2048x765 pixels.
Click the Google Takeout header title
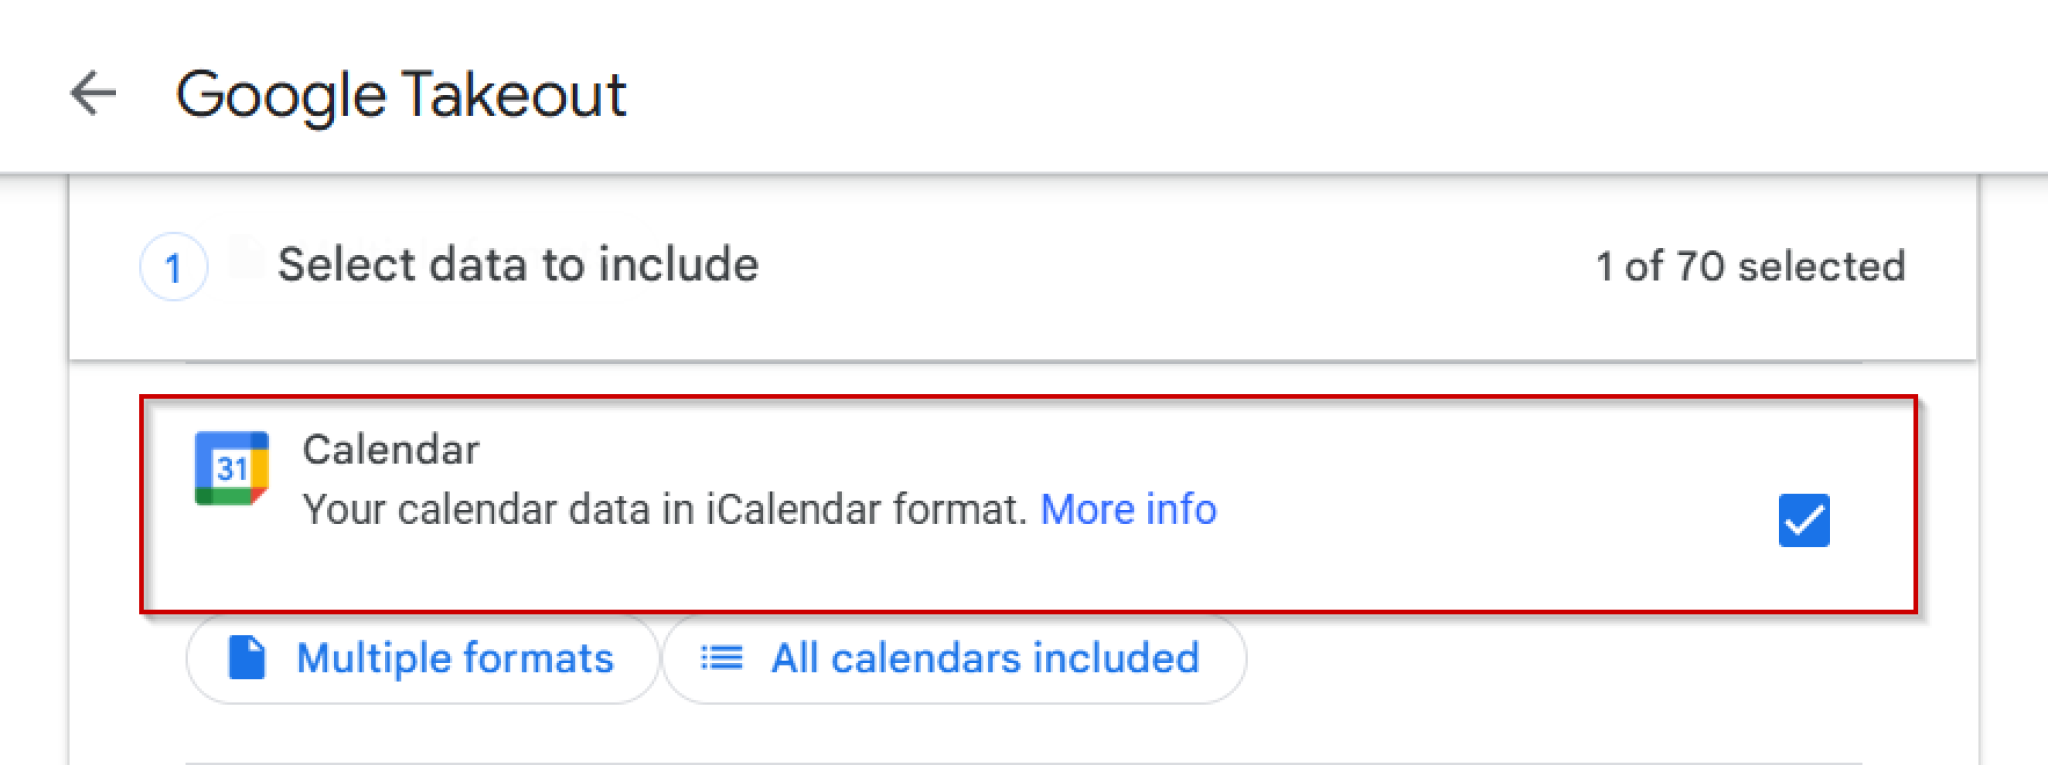pos(403,93)
